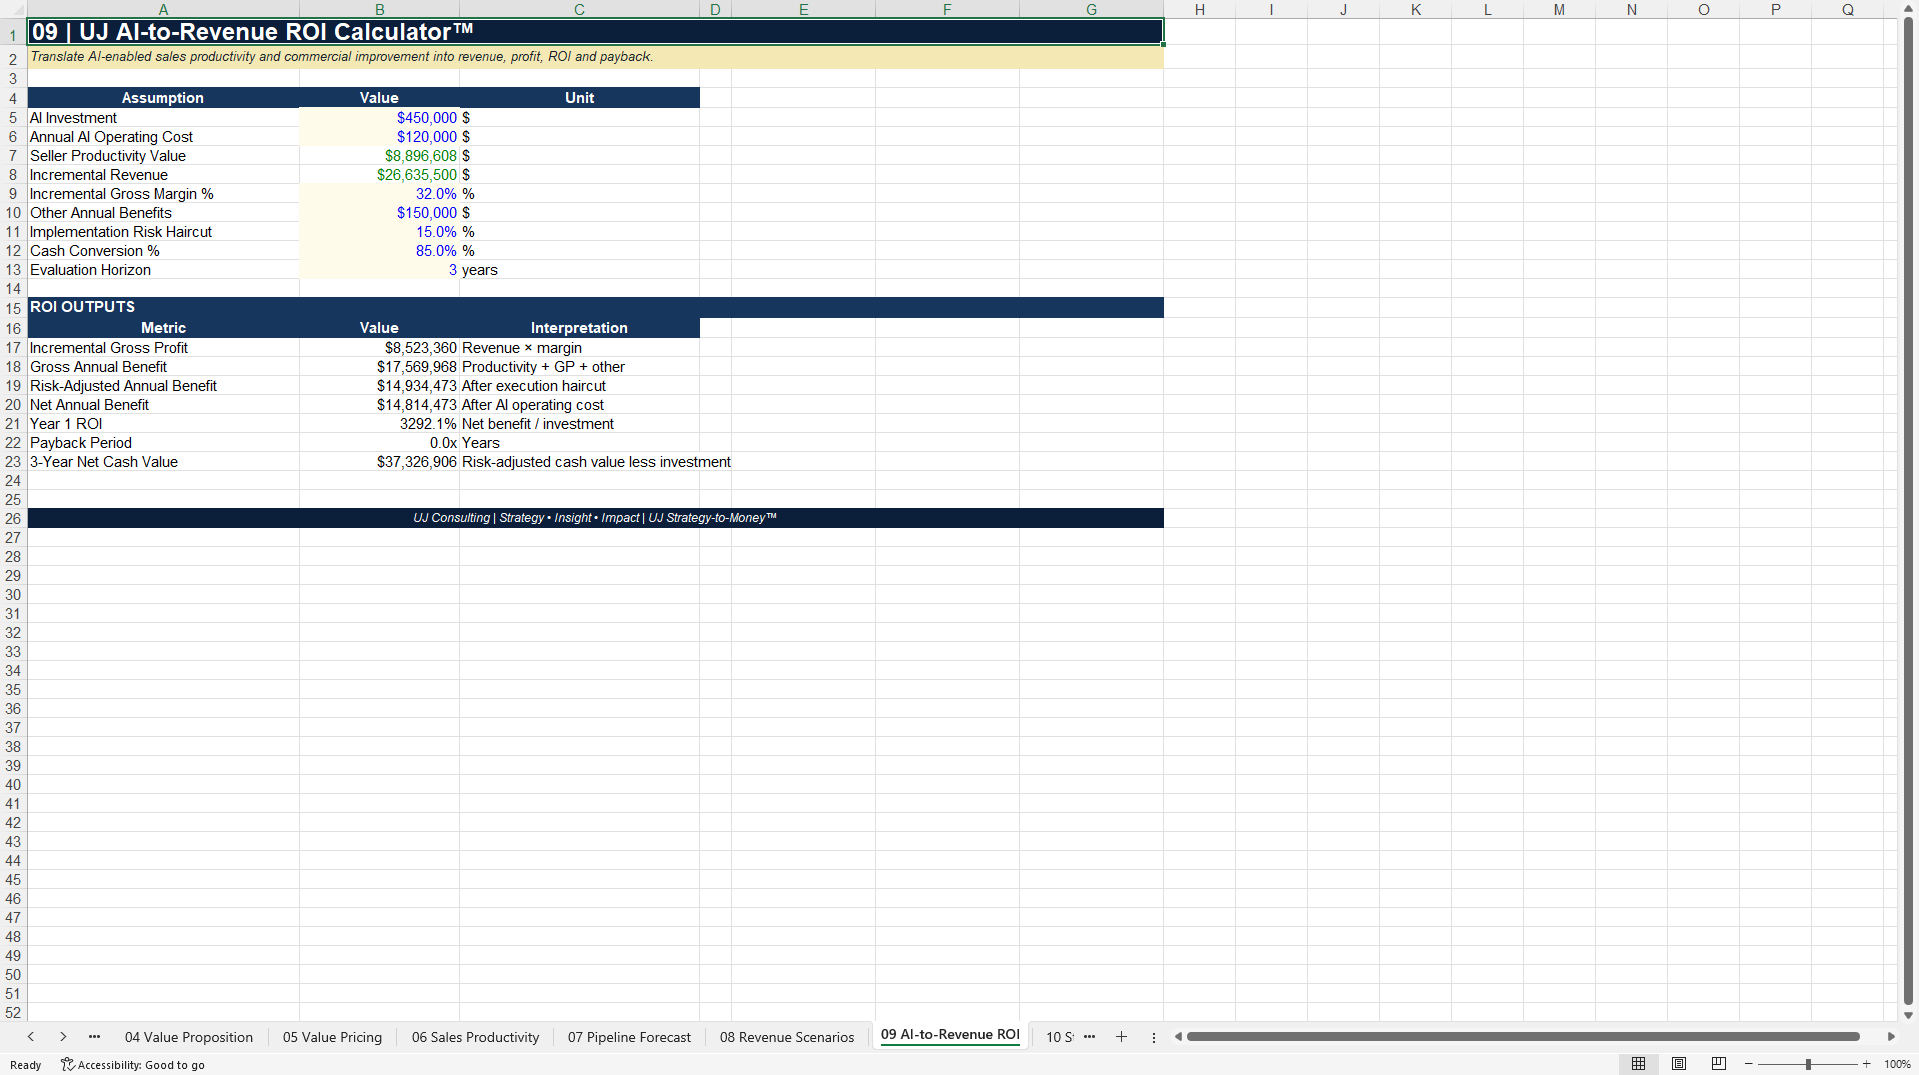Select the 32.0% gross margin value
1919x1075 pixels.
point(379,194)
